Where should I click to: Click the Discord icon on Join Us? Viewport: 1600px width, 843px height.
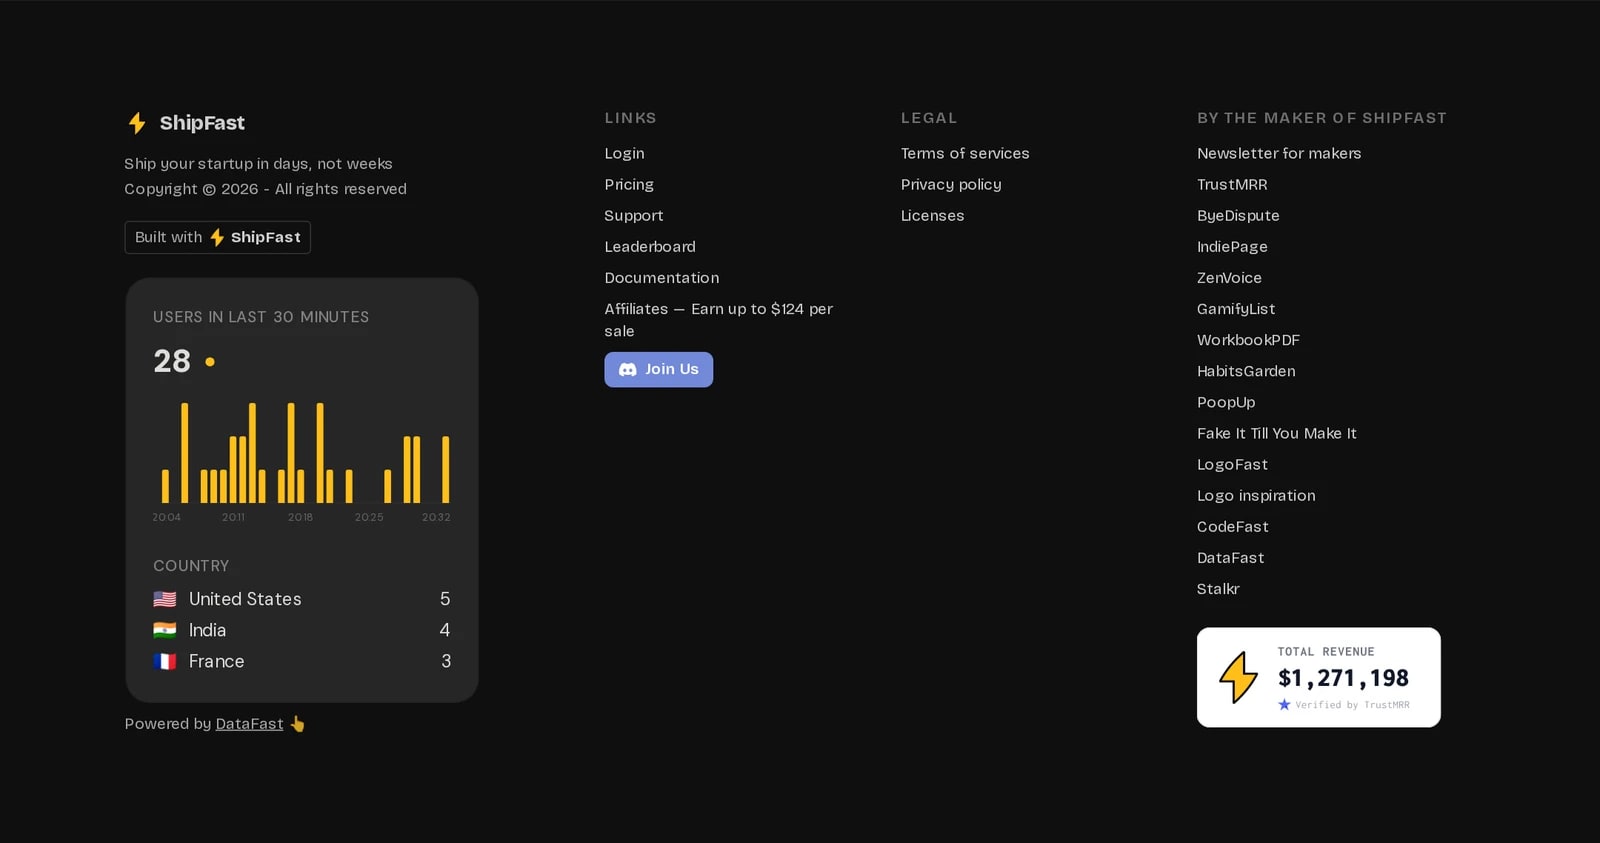coord(628,370)
